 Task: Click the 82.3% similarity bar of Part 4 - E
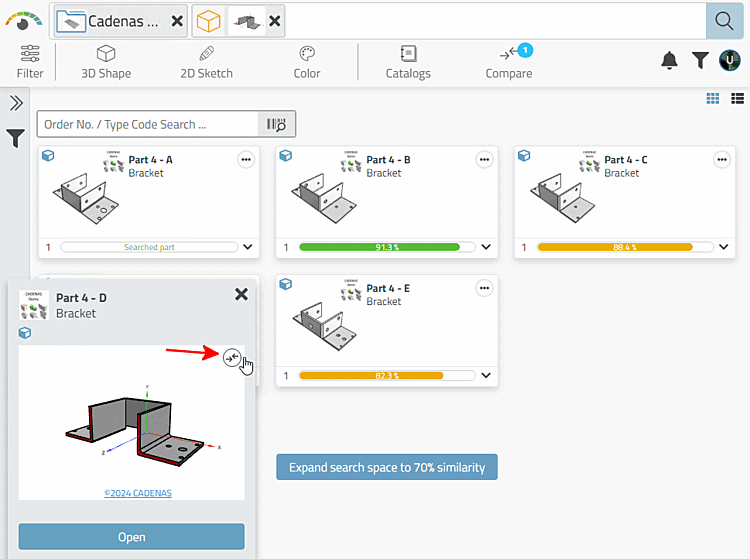click(387, 376)
